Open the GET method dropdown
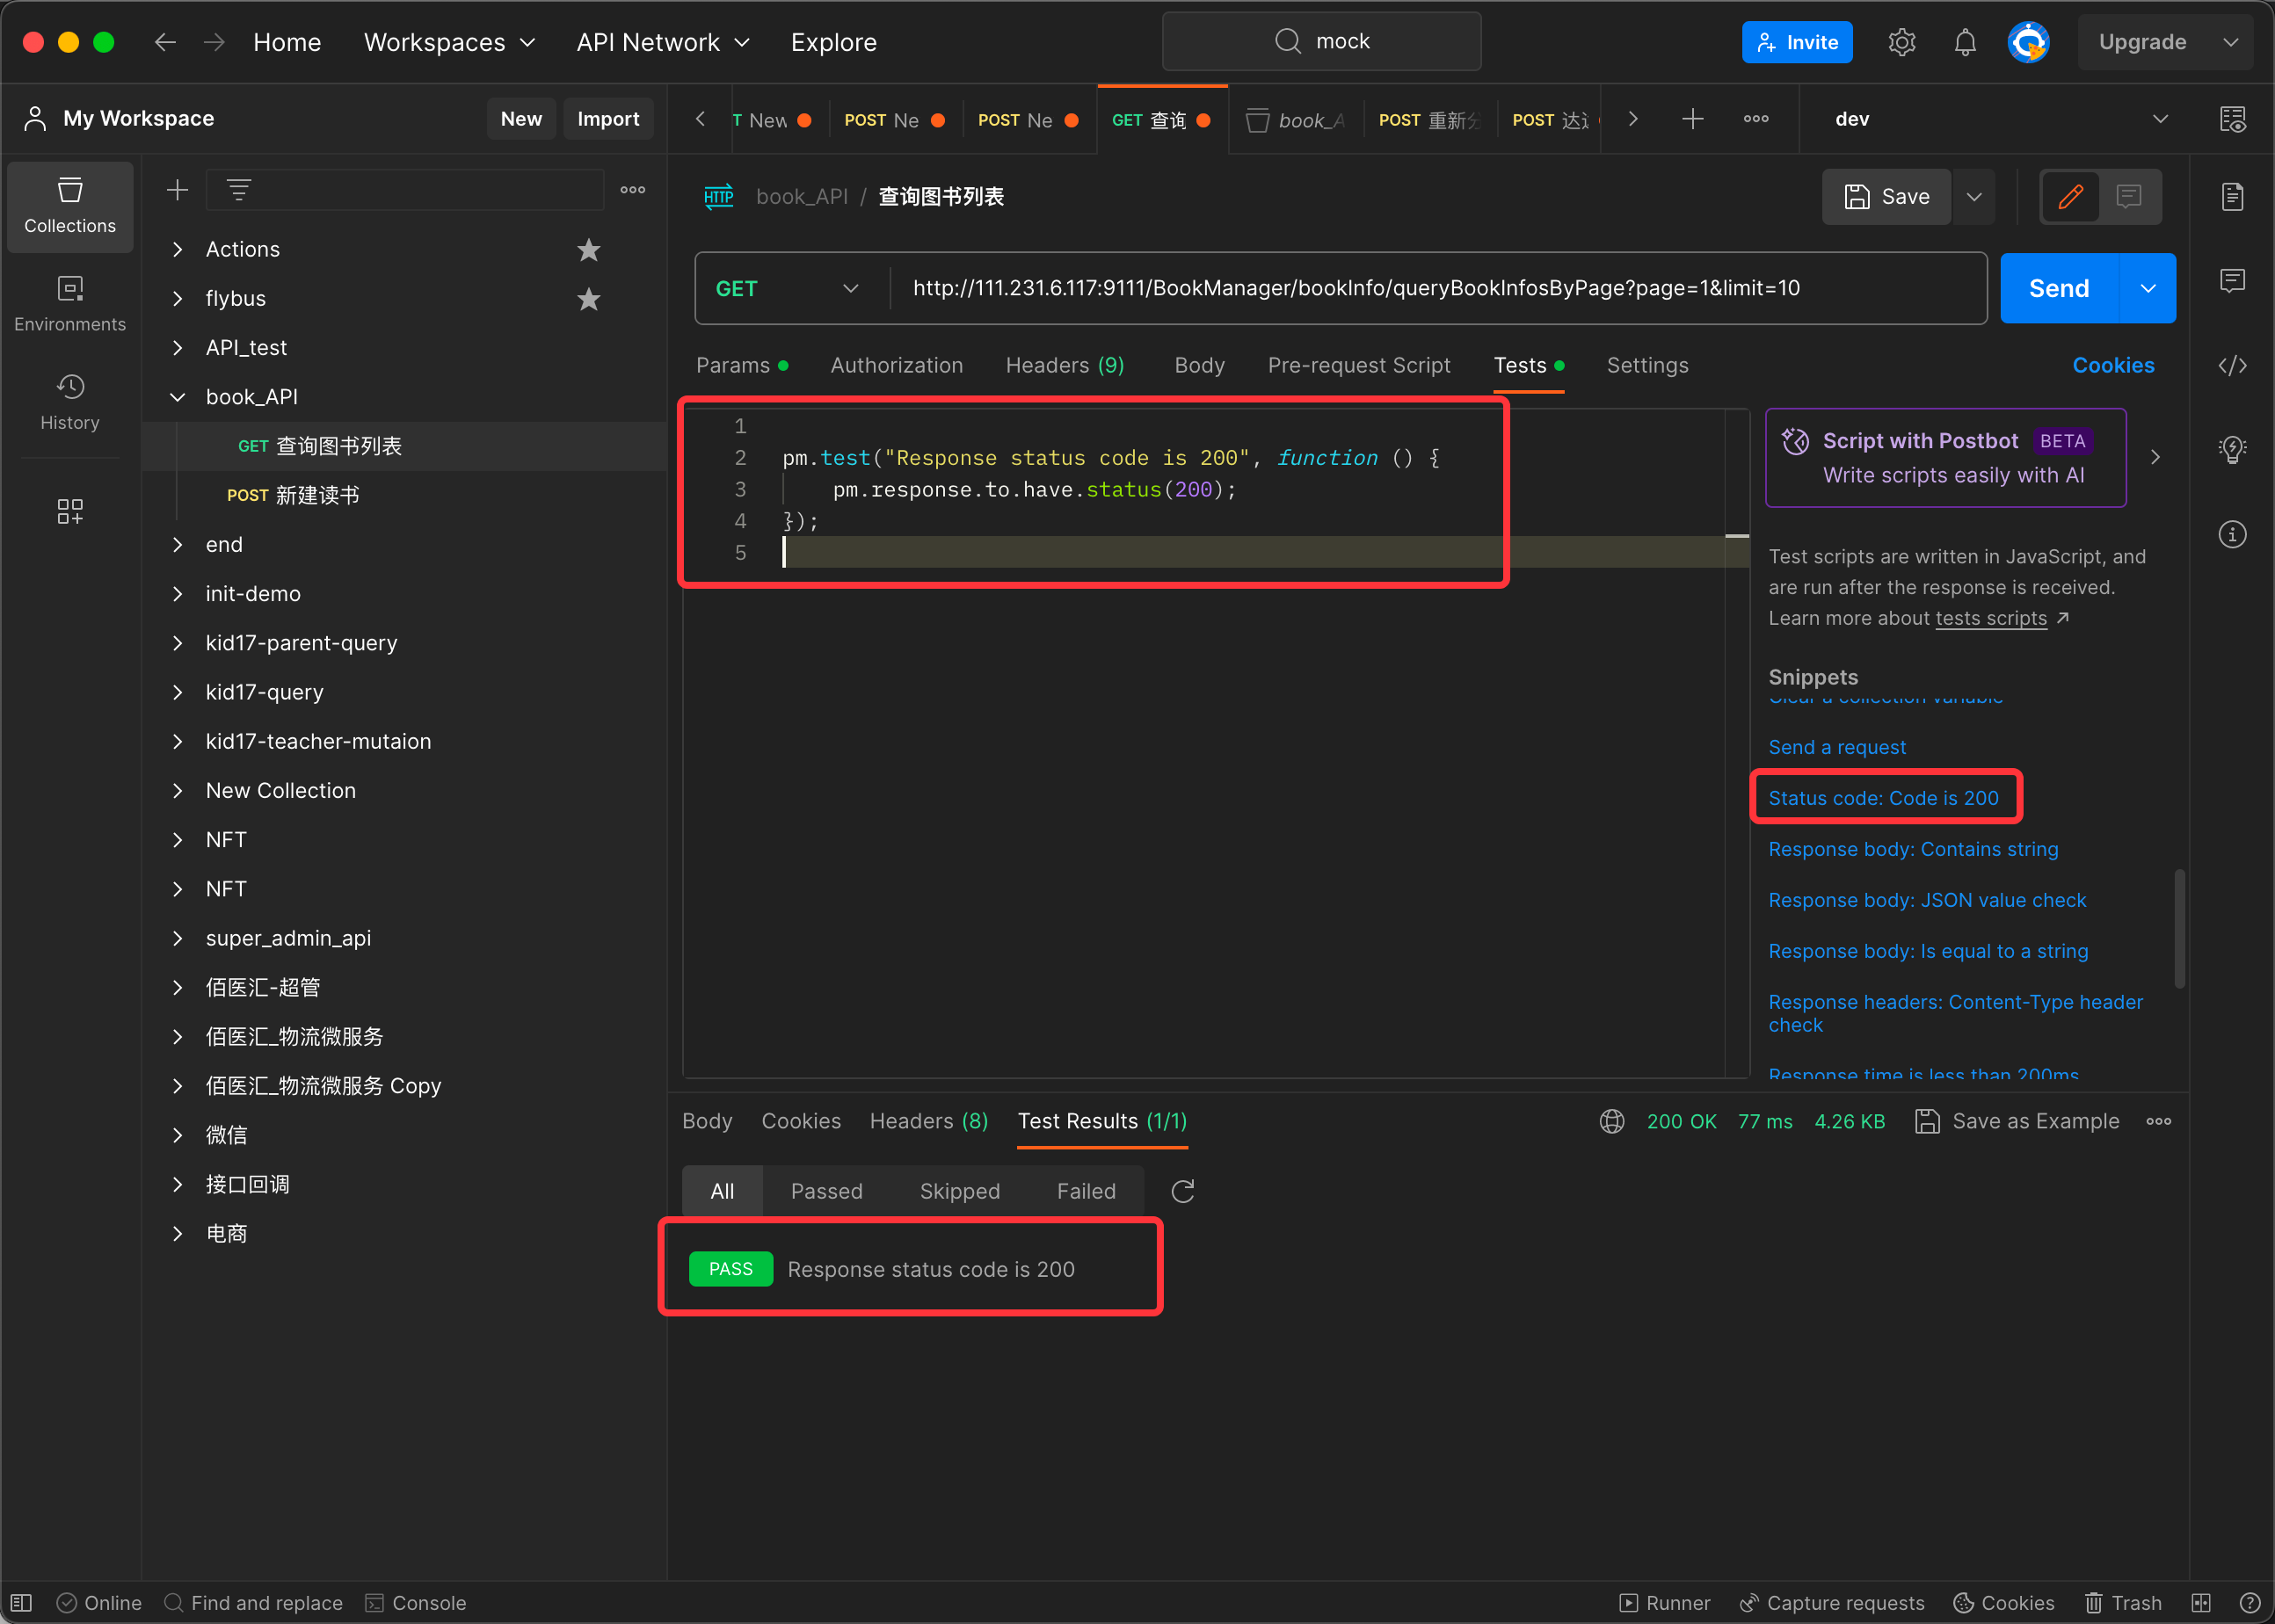This screenshot has height=1624, width=2275. tap(787, 289)
